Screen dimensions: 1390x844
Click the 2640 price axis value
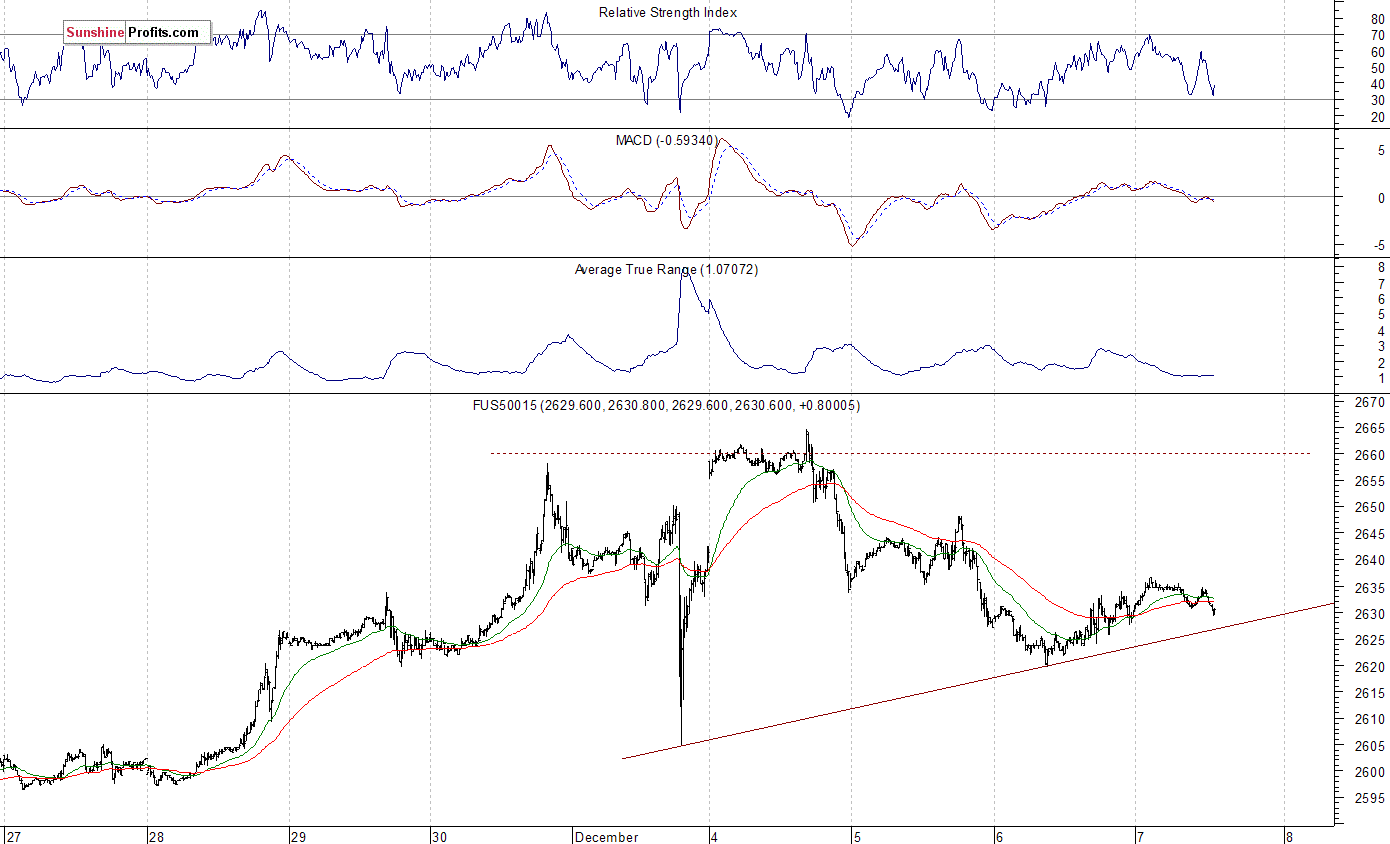tap(1371, 561)
